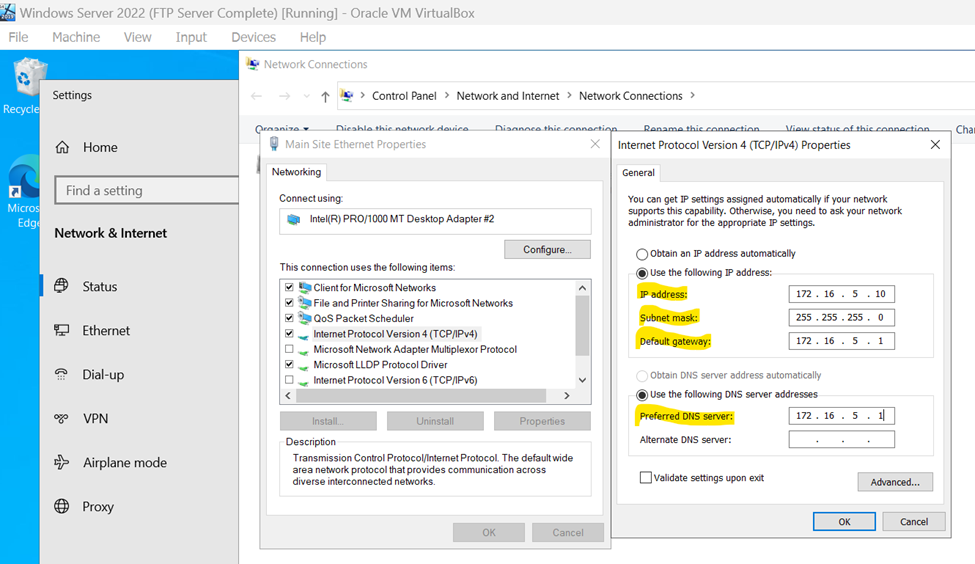975x564 pixels.
Task: Click the VirtualBox window title icon
Action: (x=7, y=12)
